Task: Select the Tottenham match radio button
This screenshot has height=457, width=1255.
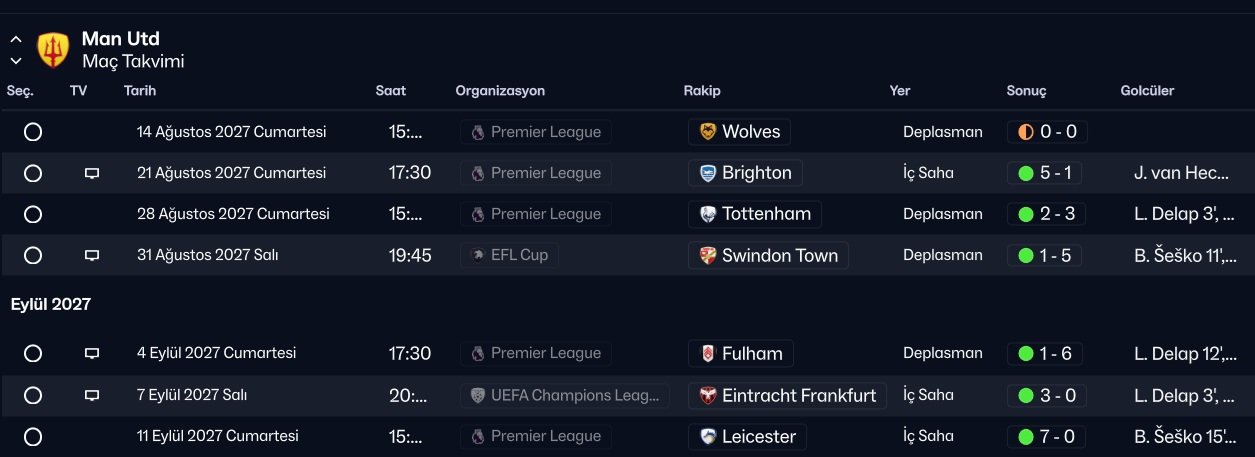Action: [33, 214]
